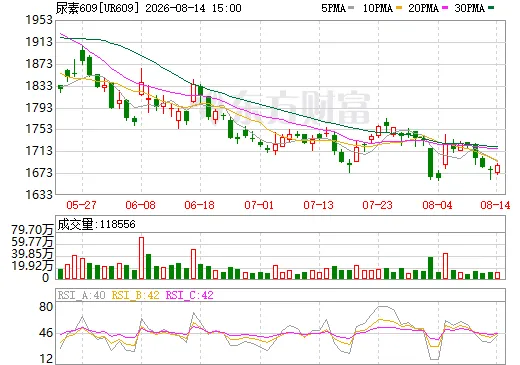Click the 19.92万 volume axis label
The image size is (520, 365).
coord(32,266)
